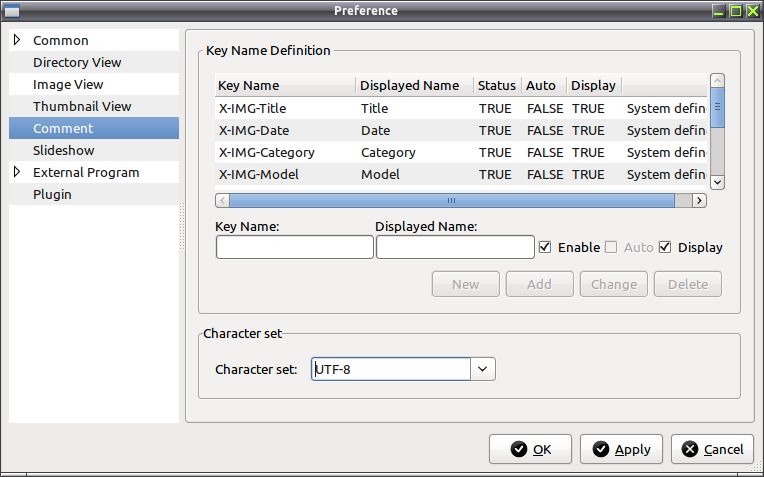Focus the Key Name input field
Image resolution: width=764 pixels, height=477 pixels.
[295, 247]
